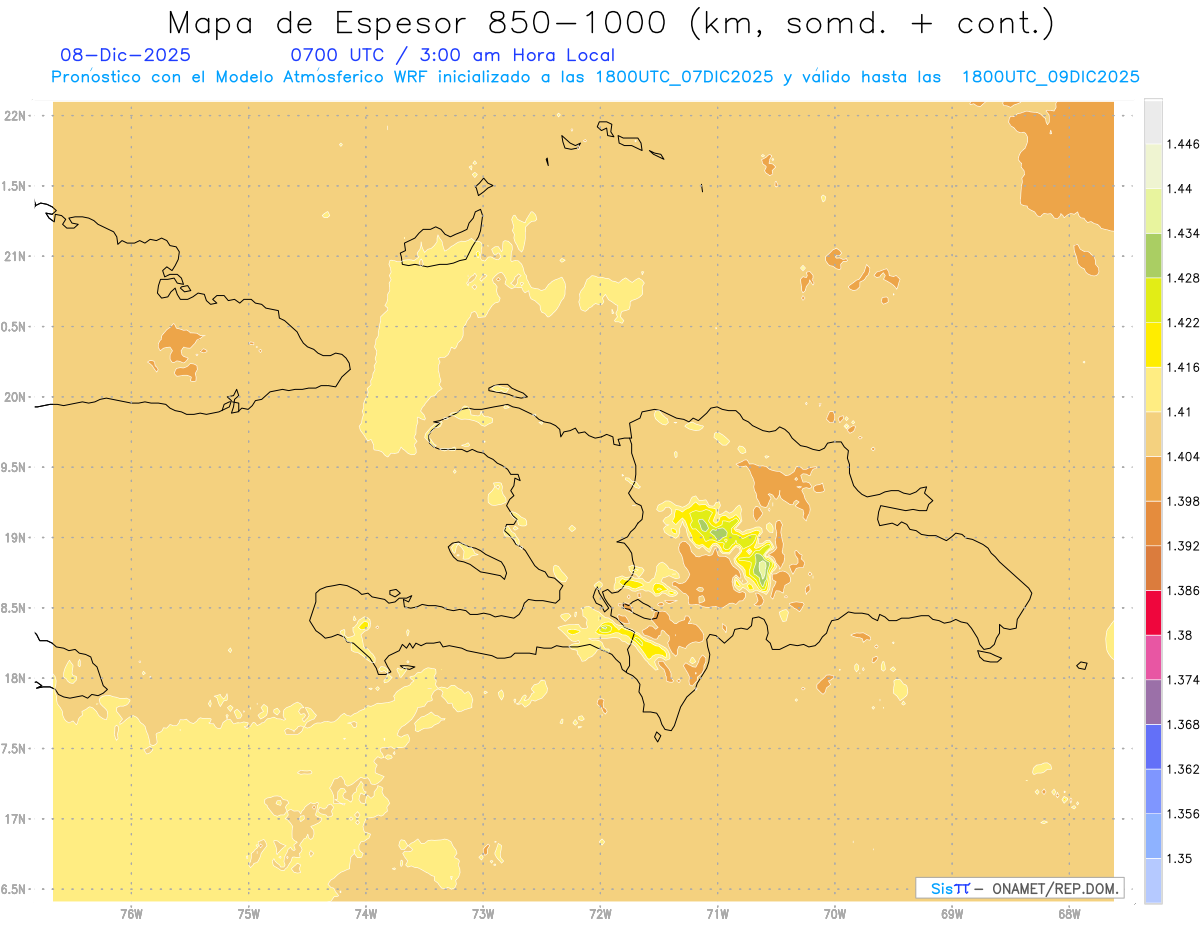
Task: Click the '1.404' value on the color scale
Action: tap(1184, 456)
